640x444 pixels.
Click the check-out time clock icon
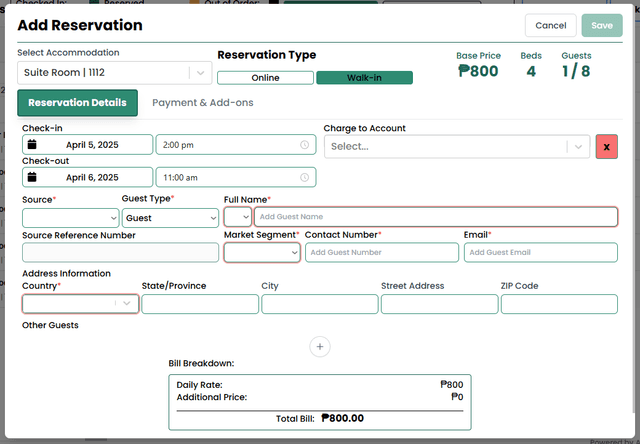click(305, 177)
